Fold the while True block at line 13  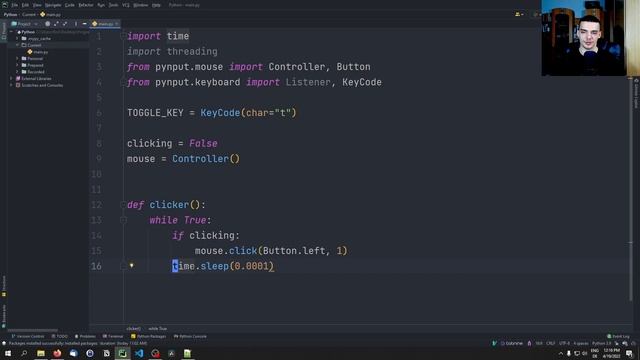123,220
